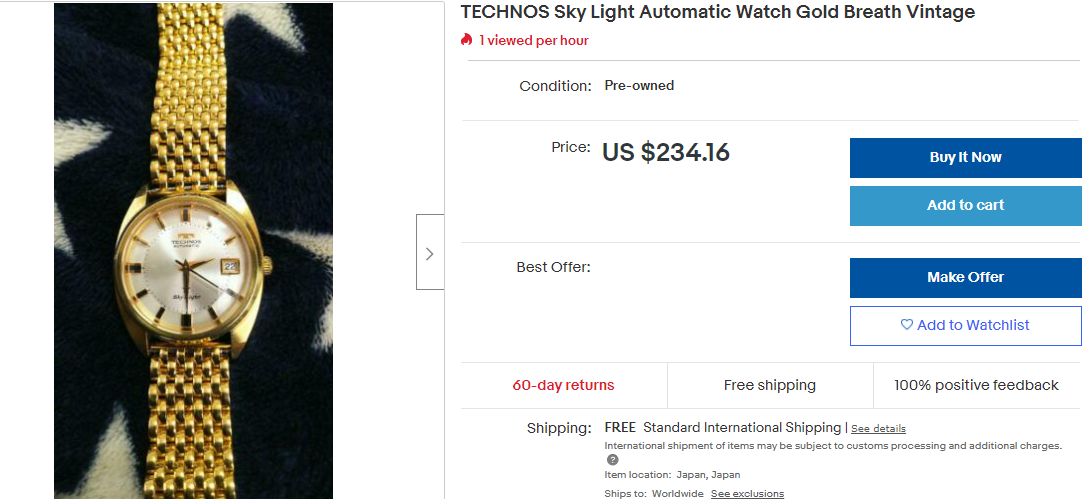This screenshot has height=499, width=1092.
Task: Click the TECHNOS Sky Light listing title
Action: coord(717,13)
